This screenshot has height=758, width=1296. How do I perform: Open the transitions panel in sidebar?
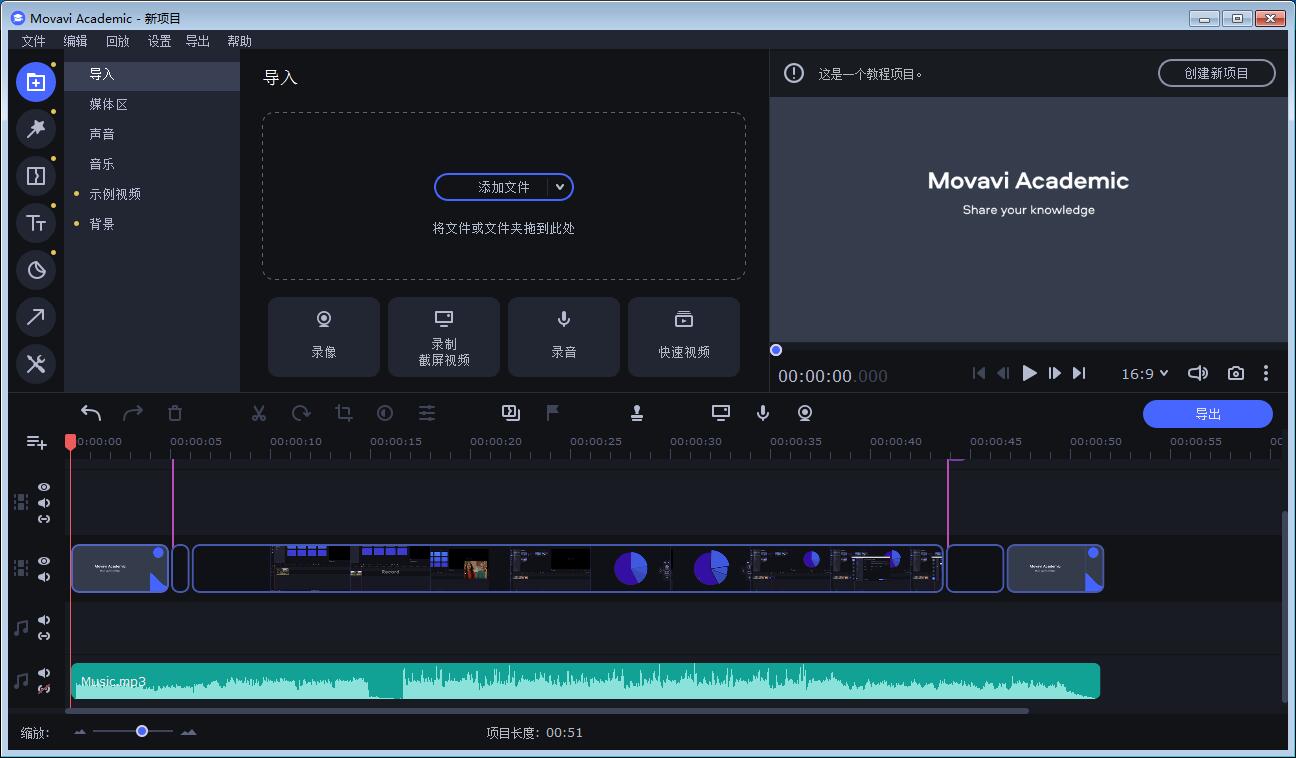pyautogui.click(x=36, y=176)
